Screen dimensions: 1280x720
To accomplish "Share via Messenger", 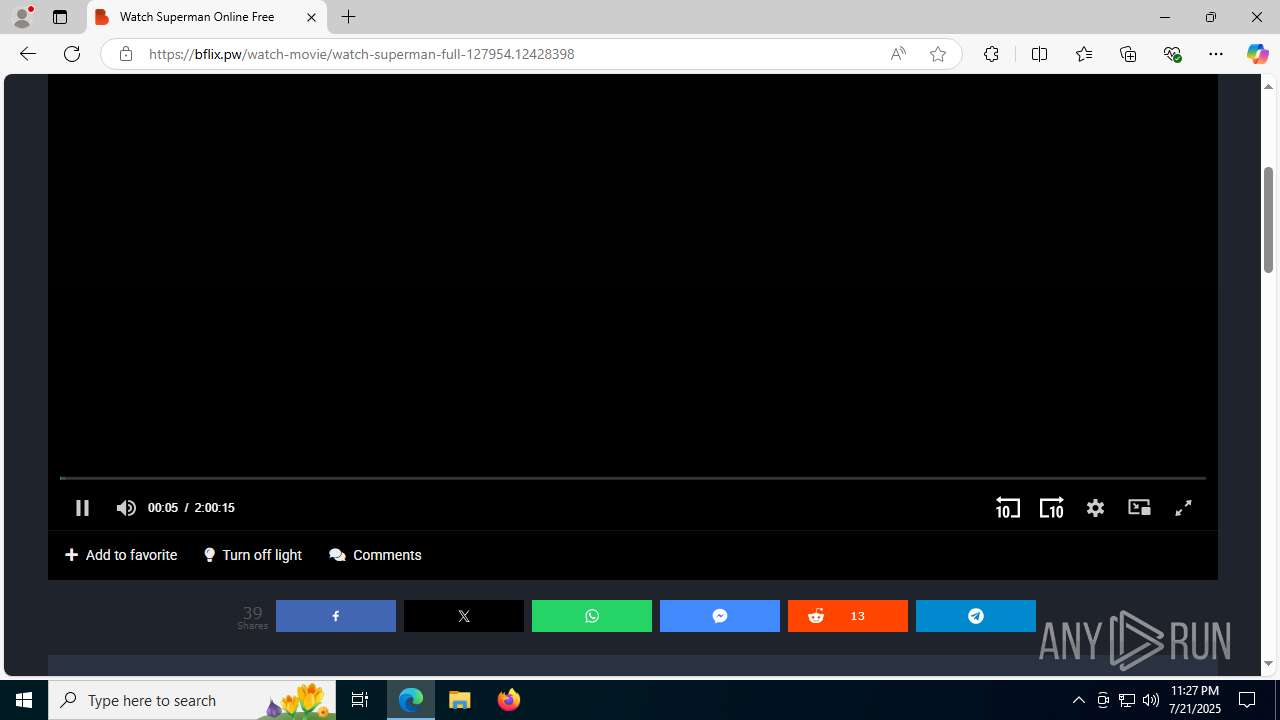I will [x=720, y=616].
